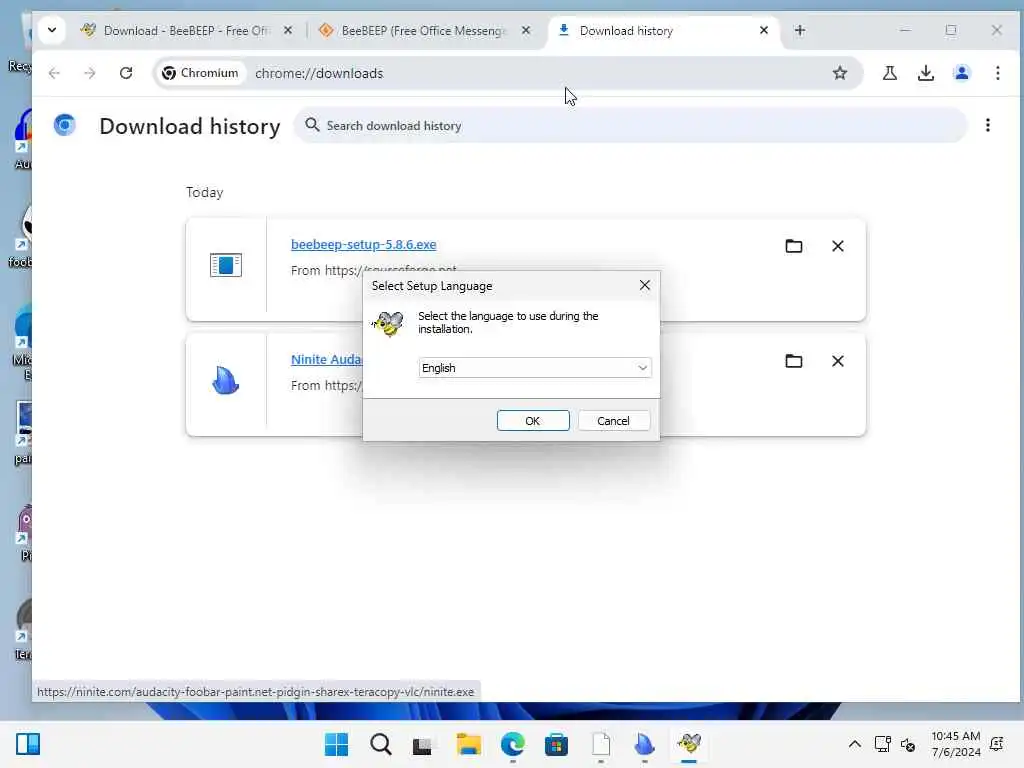Remove beebeep-setup entry from download list

tap(838, 246)
